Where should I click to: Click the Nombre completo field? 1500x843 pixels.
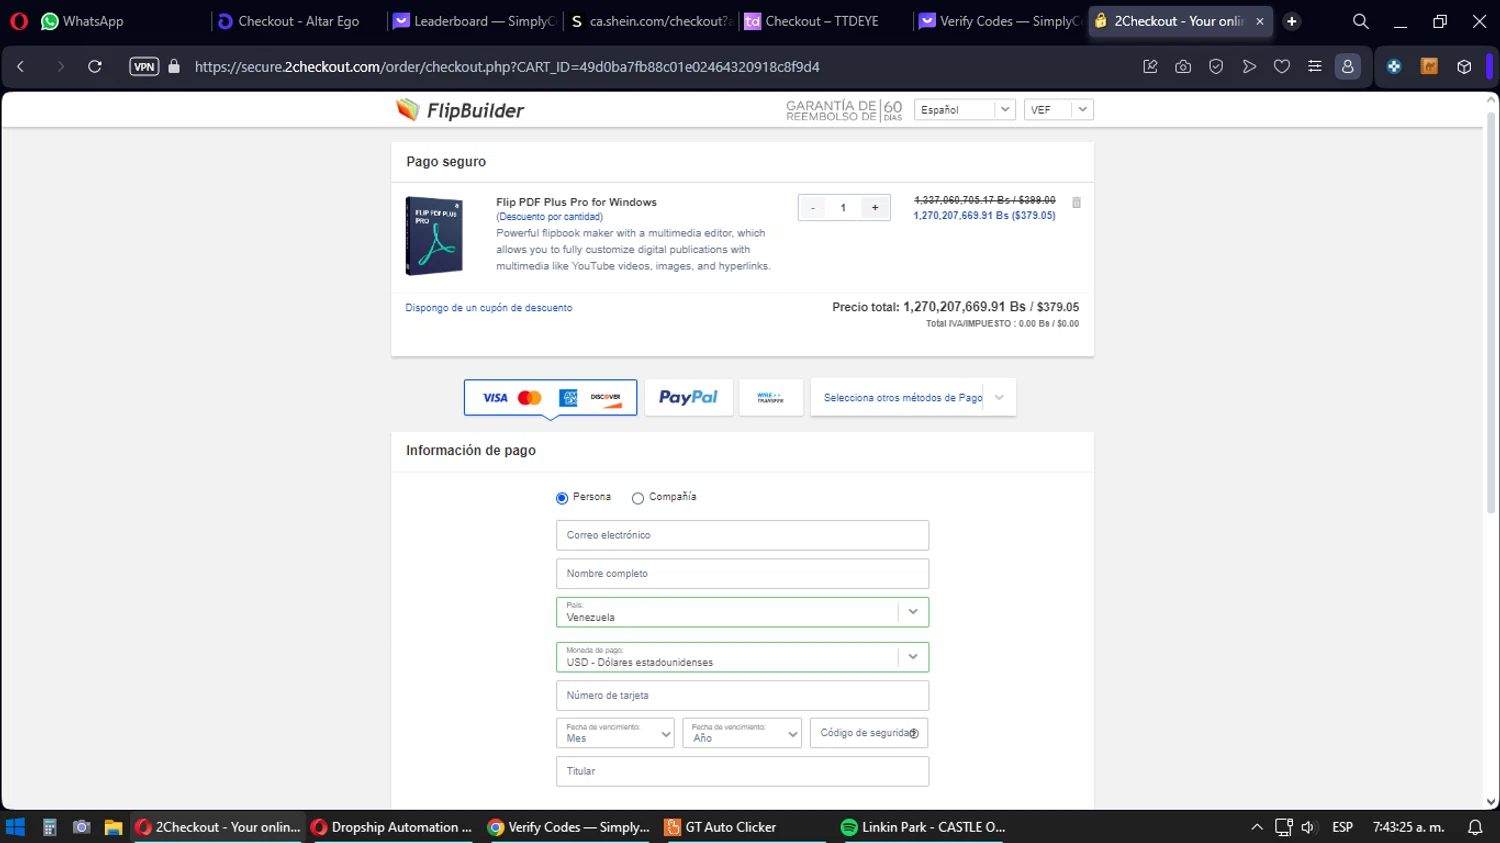(x=742, y=574)
